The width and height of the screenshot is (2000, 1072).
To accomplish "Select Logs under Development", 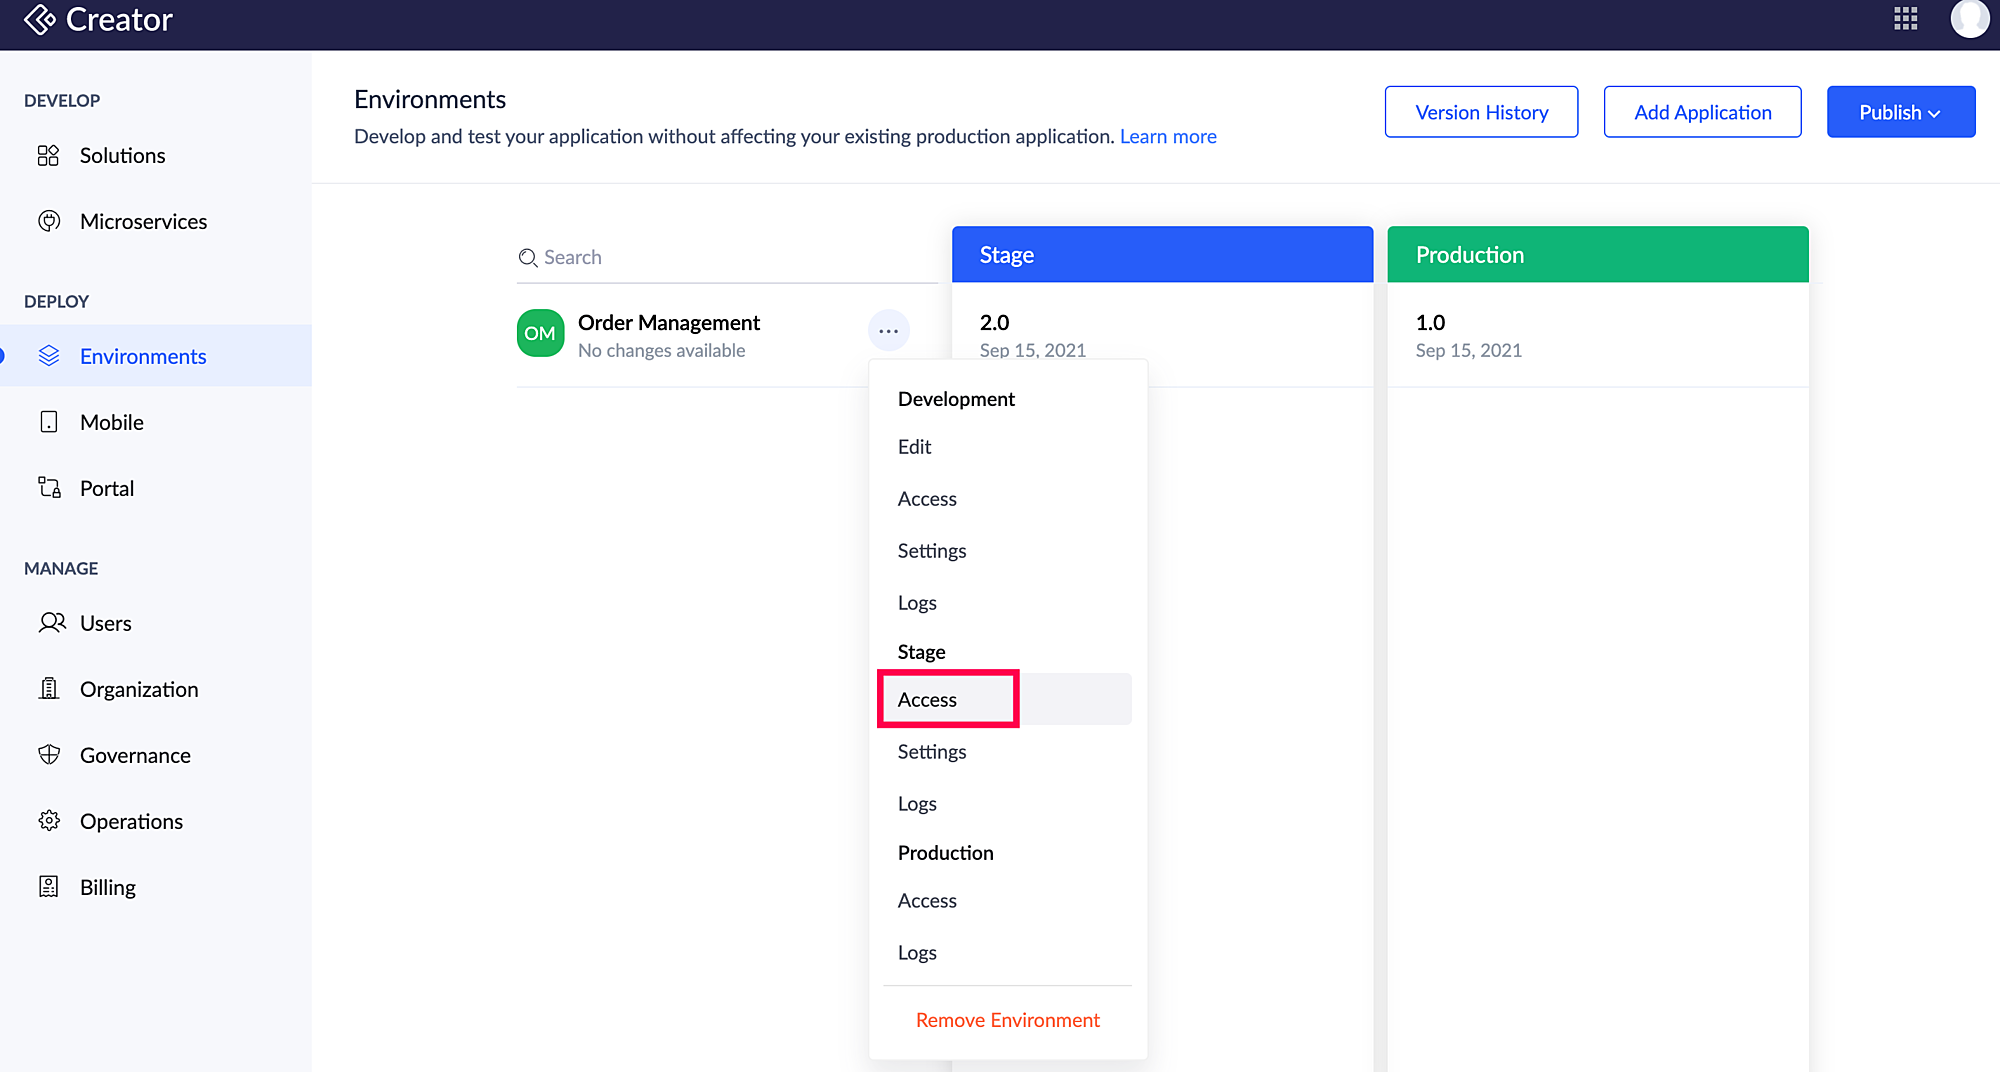I will pyautogui.click(x=1008, y=603).
